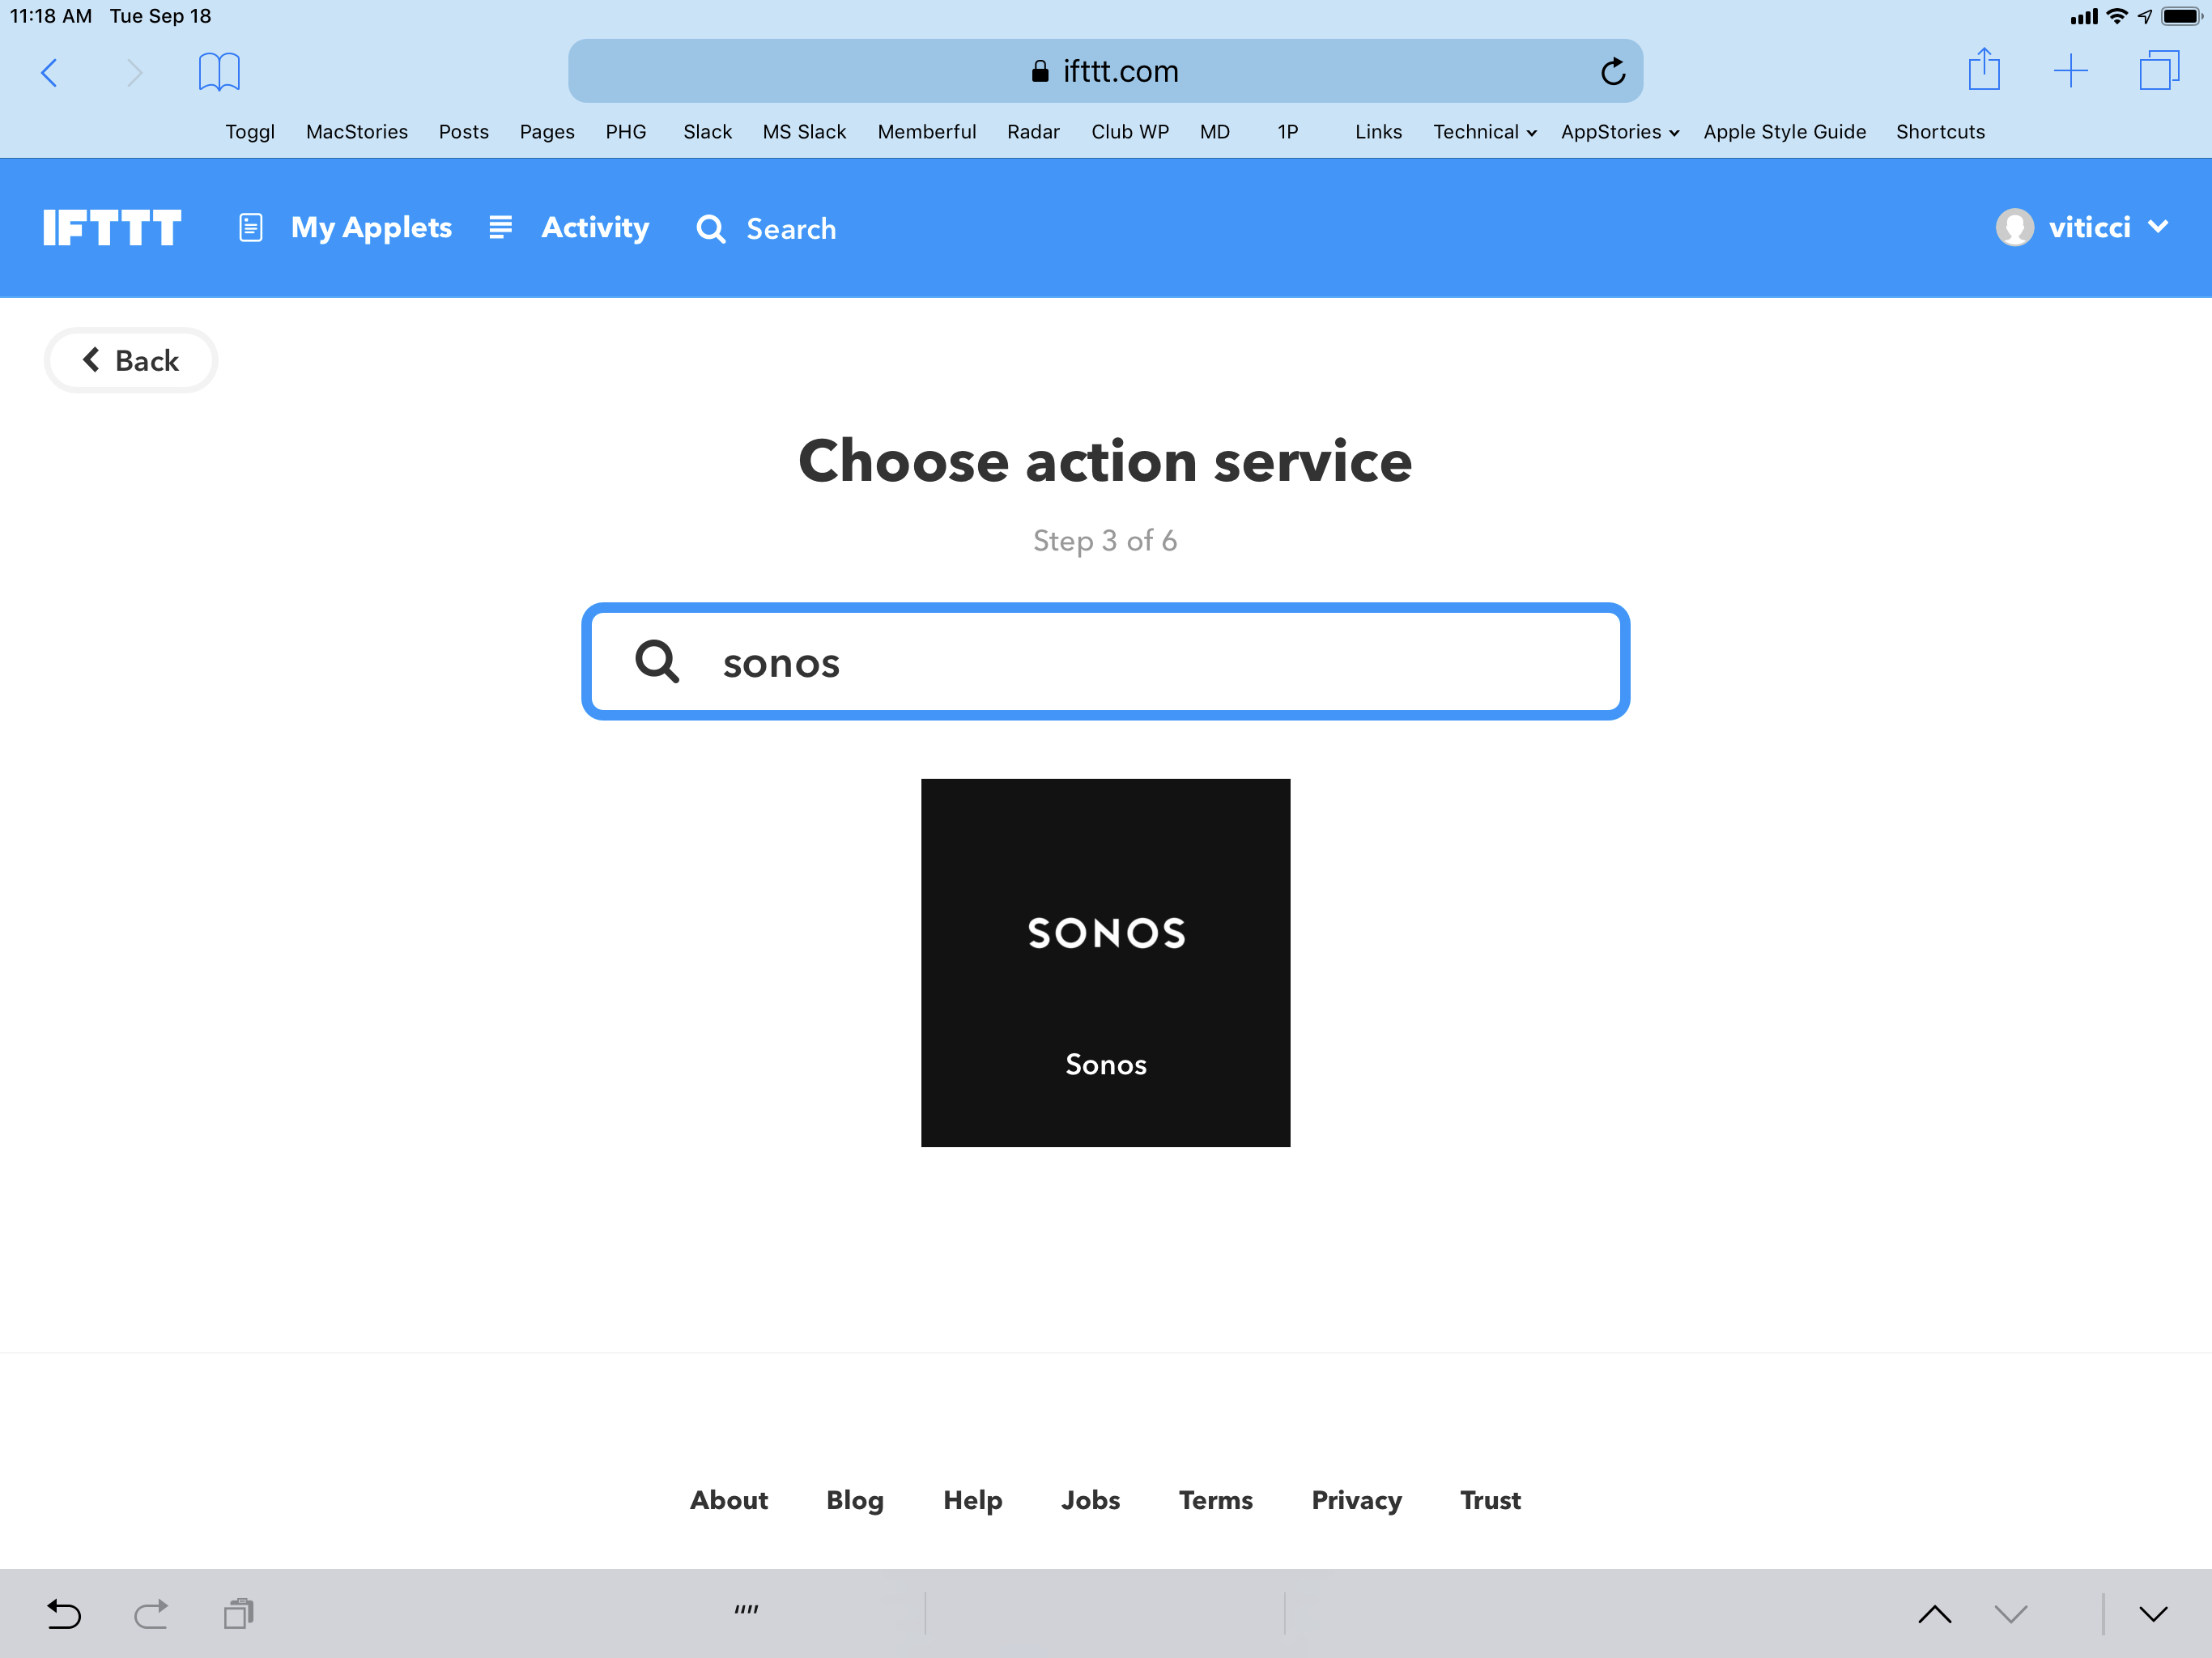Open the Links bookmark
This screenshot has width=2212, height=1658.
click(x=1378, y=132)
